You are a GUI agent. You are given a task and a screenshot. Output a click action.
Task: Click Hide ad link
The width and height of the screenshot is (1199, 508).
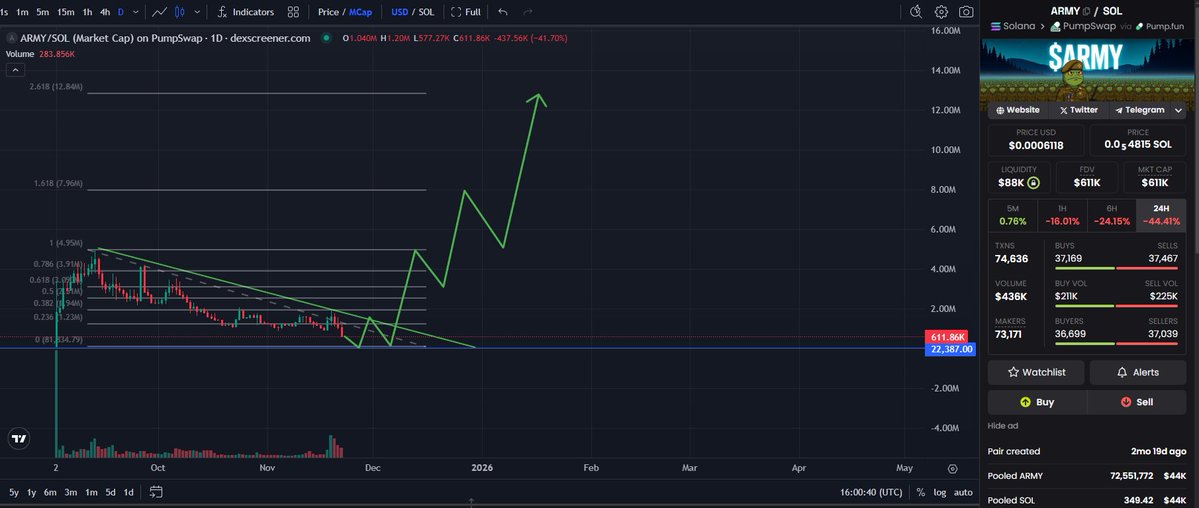click(x=1002, y=426)
